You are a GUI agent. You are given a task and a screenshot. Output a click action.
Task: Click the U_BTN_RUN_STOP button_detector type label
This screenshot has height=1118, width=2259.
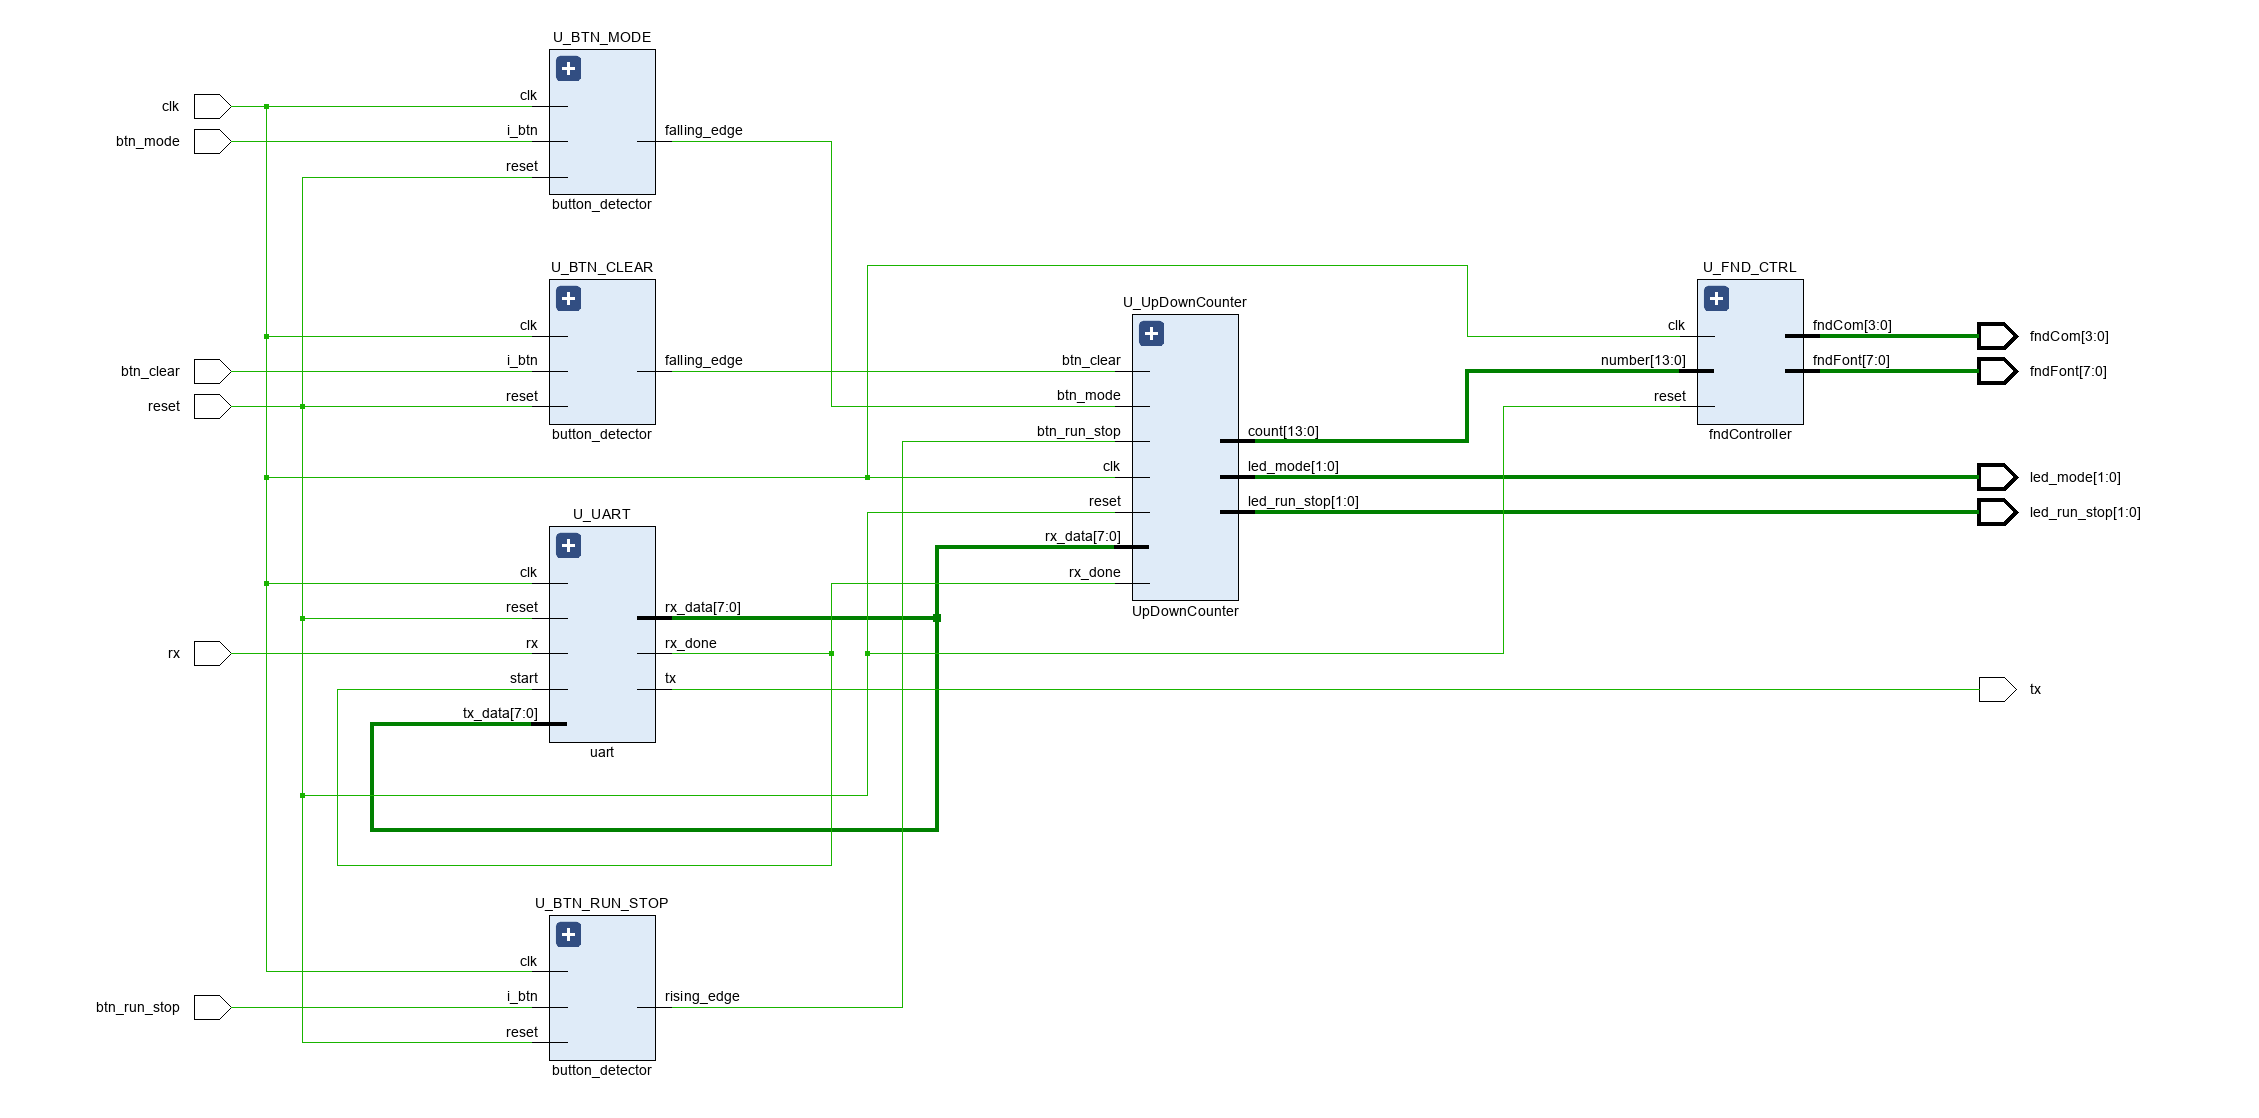pos(602,1070)
